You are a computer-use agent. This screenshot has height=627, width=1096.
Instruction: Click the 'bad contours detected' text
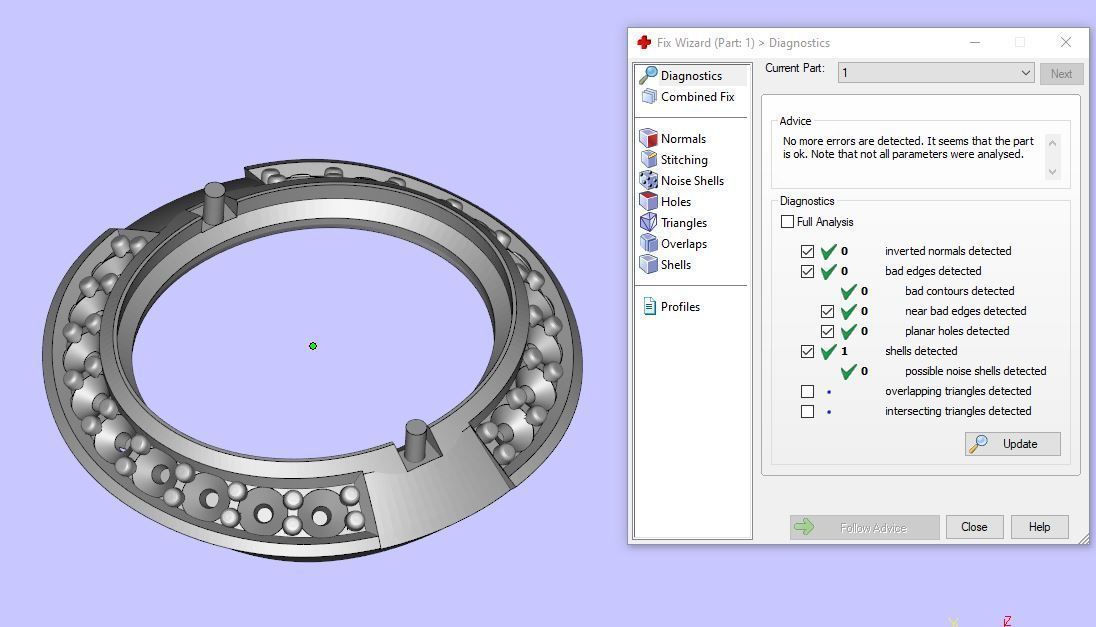pyautogui.click(x=960, y=291)
